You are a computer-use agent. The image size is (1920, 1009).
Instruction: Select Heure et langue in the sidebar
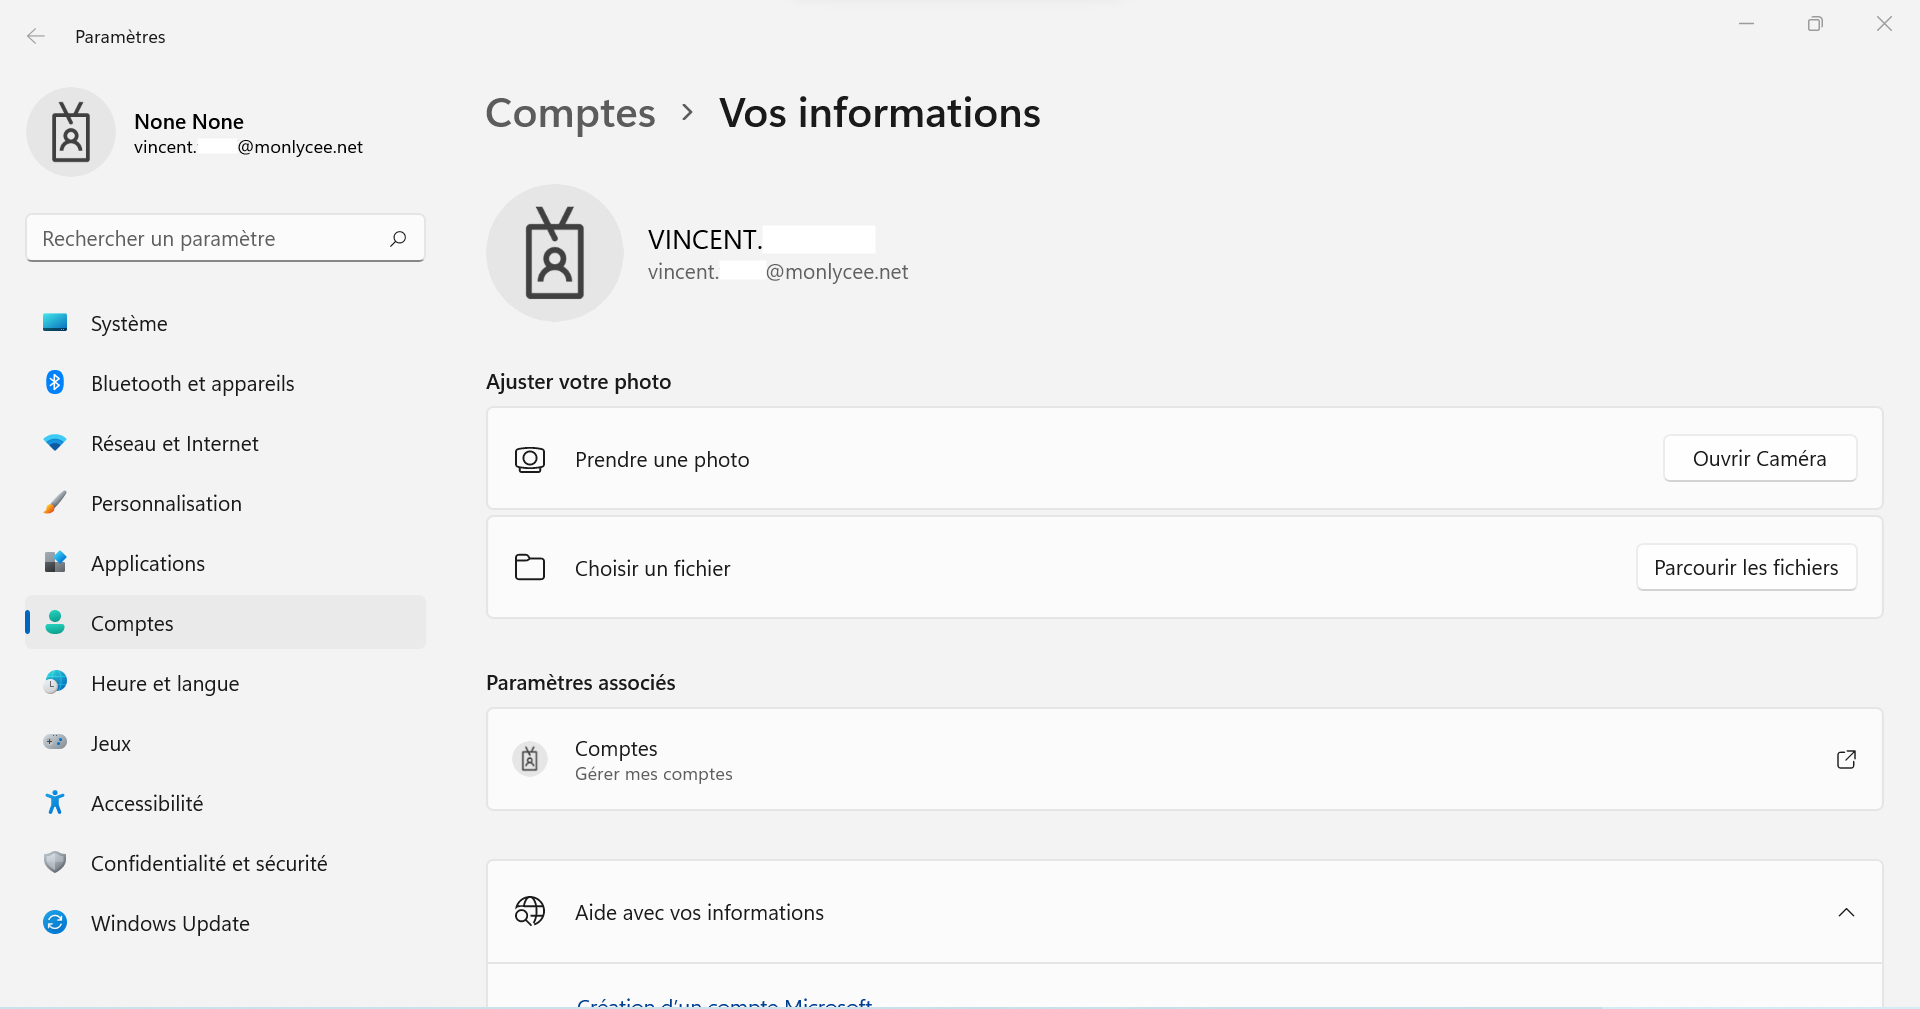225,683
